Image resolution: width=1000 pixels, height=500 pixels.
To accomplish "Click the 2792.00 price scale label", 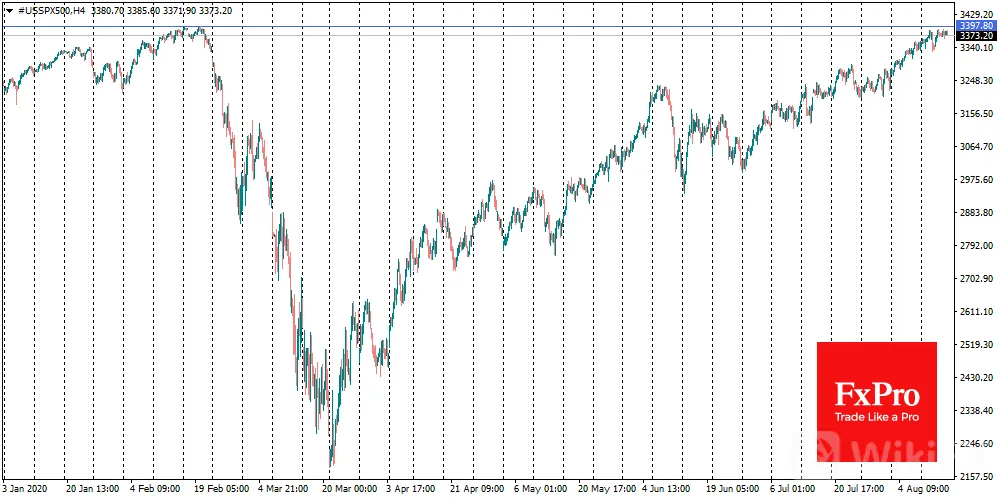I will [976, 245].
